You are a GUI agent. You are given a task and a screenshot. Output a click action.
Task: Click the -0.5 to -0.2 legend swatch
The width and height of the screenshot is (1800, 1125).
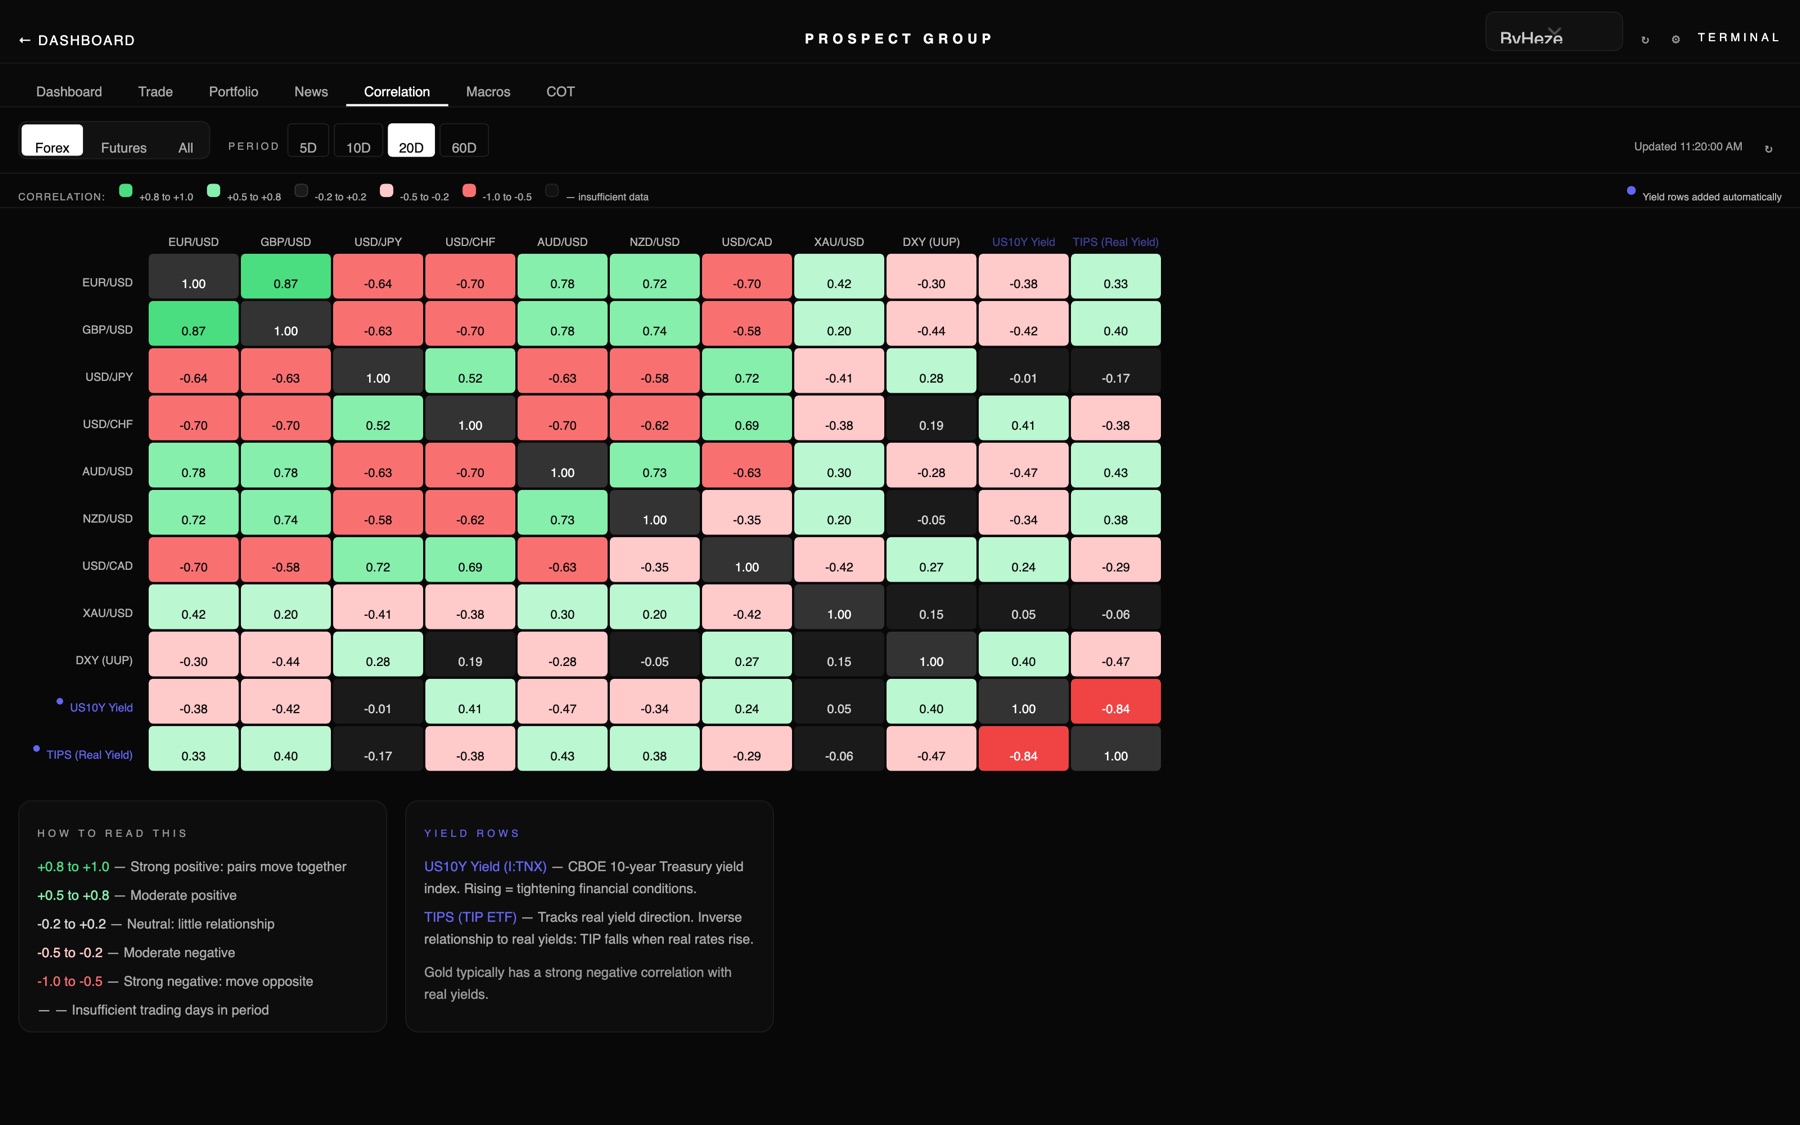387,190
